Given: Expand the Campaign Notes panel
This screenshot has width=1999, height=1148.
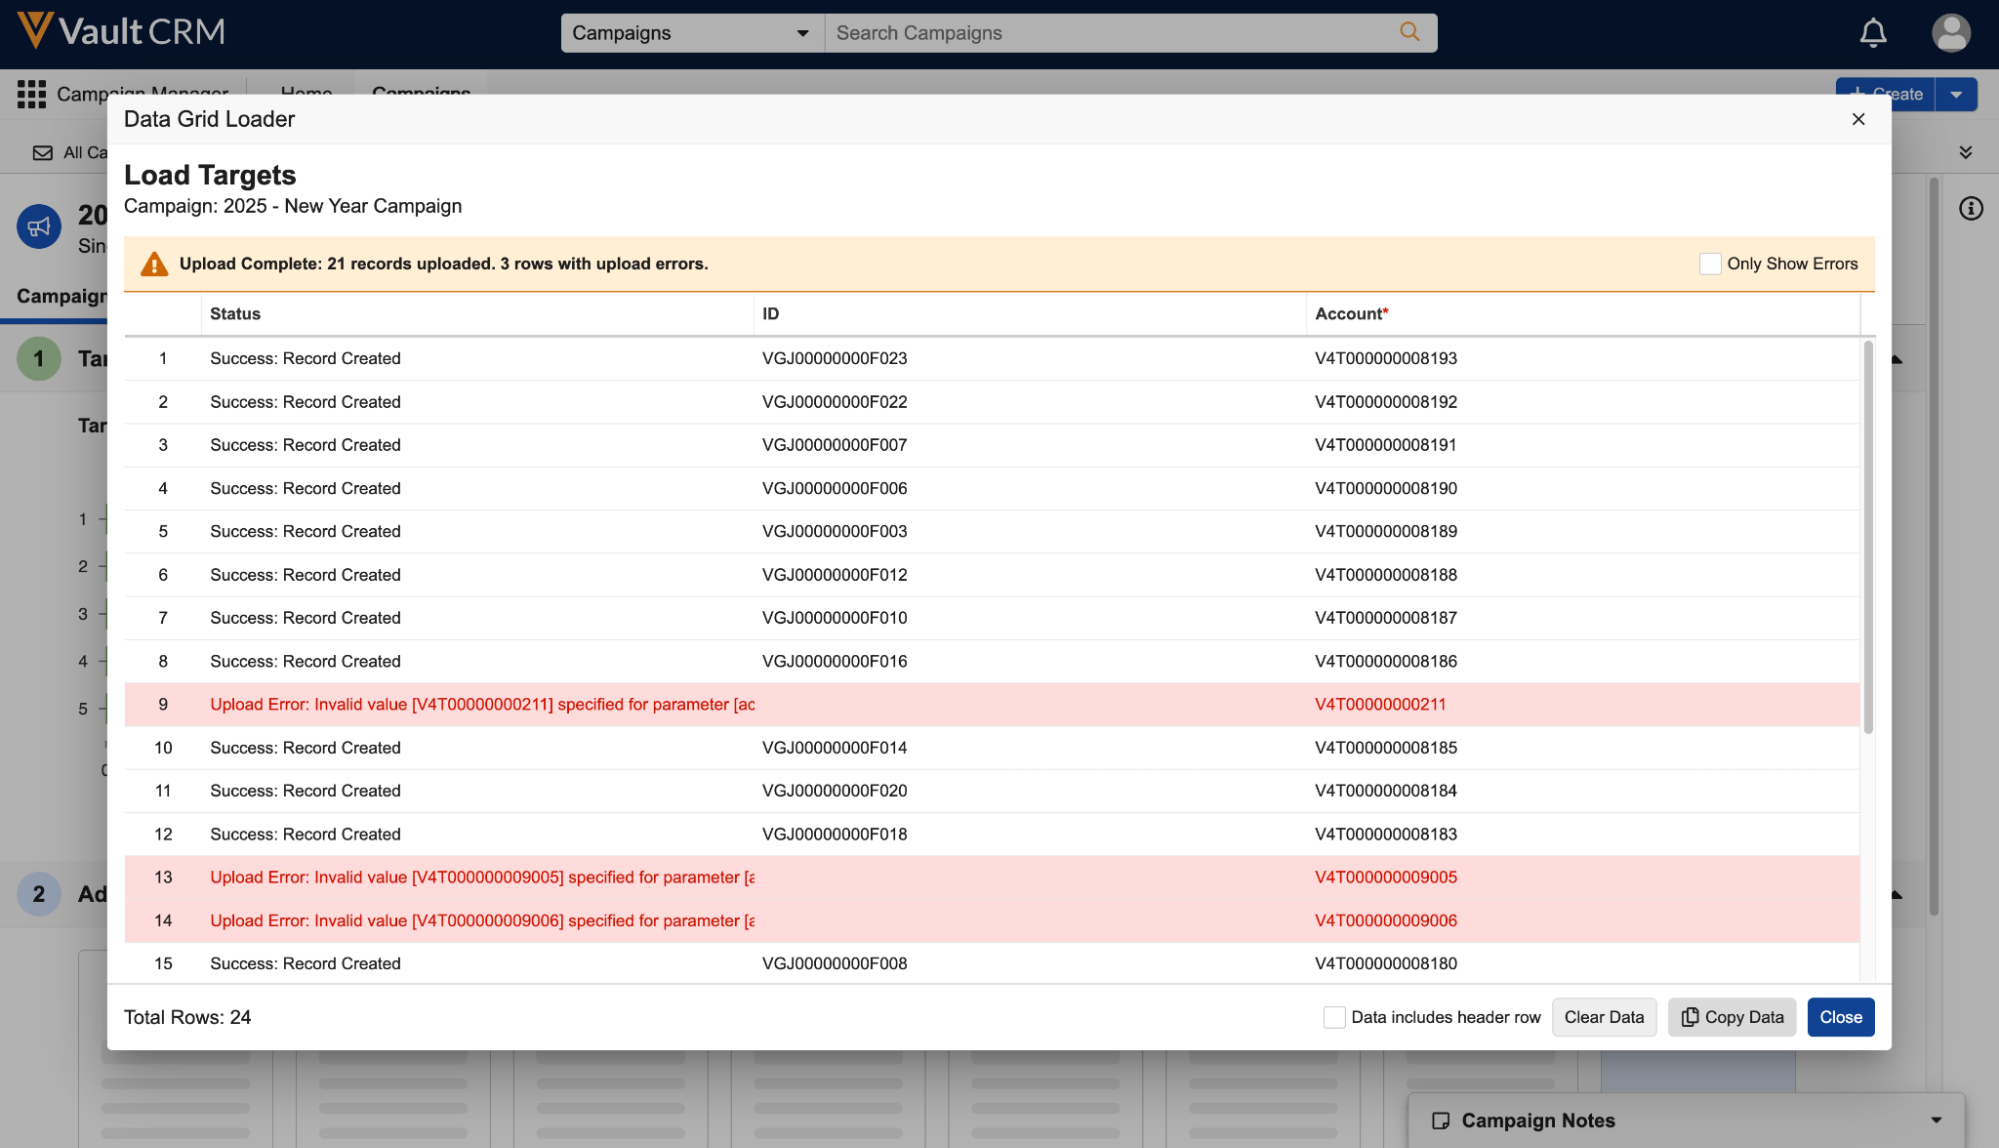Looking at the screenshot, I should click(x=1936, y=1120).
